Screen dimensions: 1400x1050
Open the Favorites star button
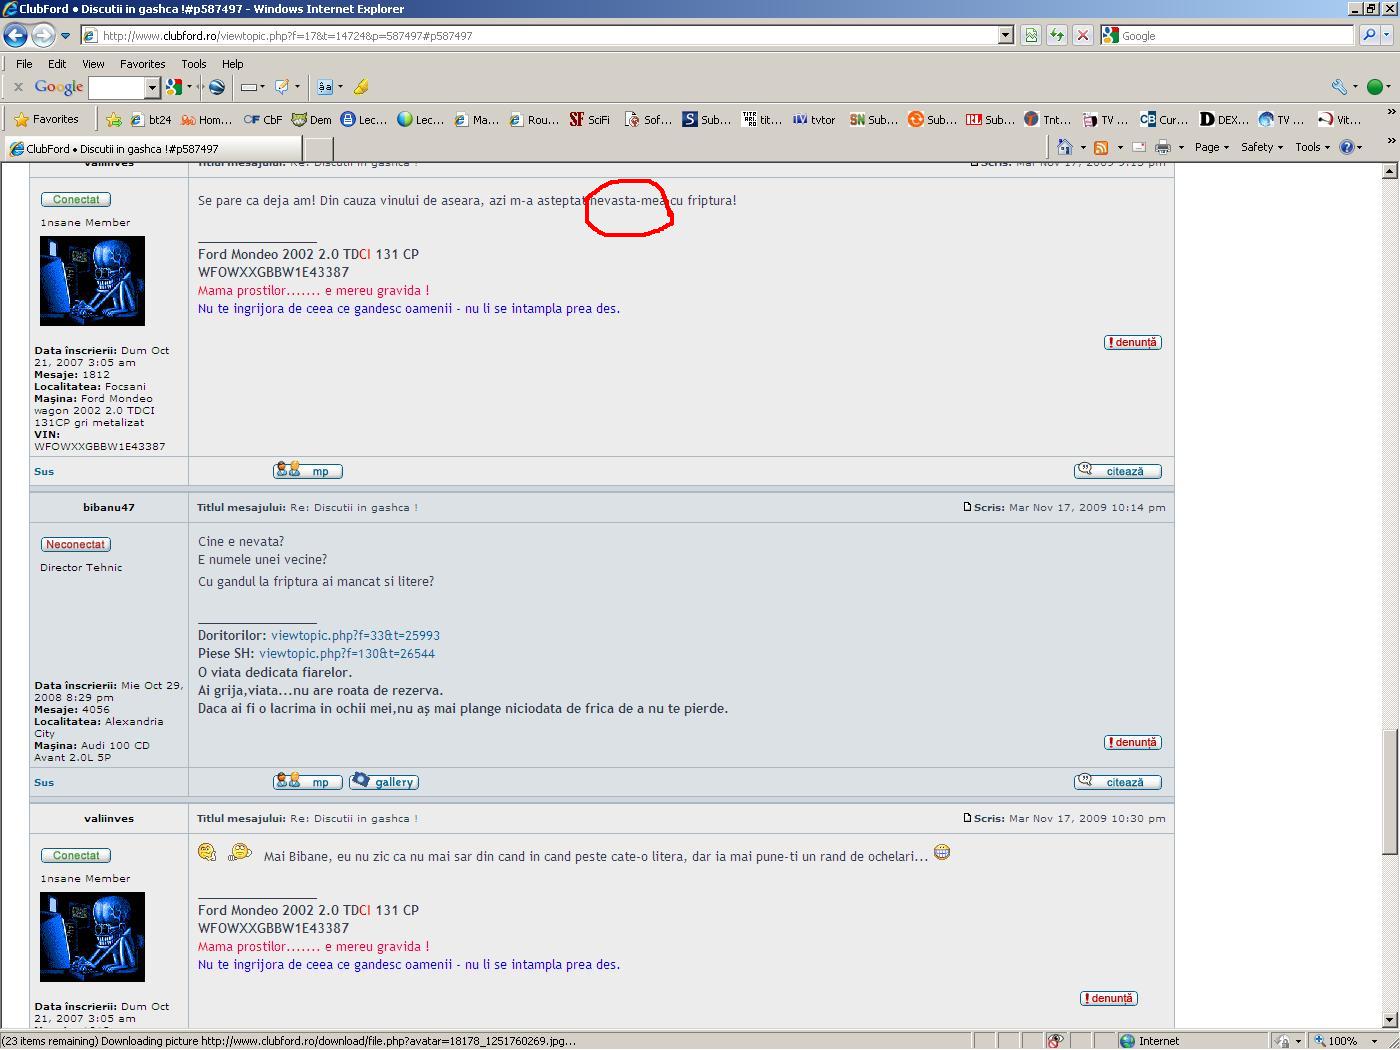point(46,119)
